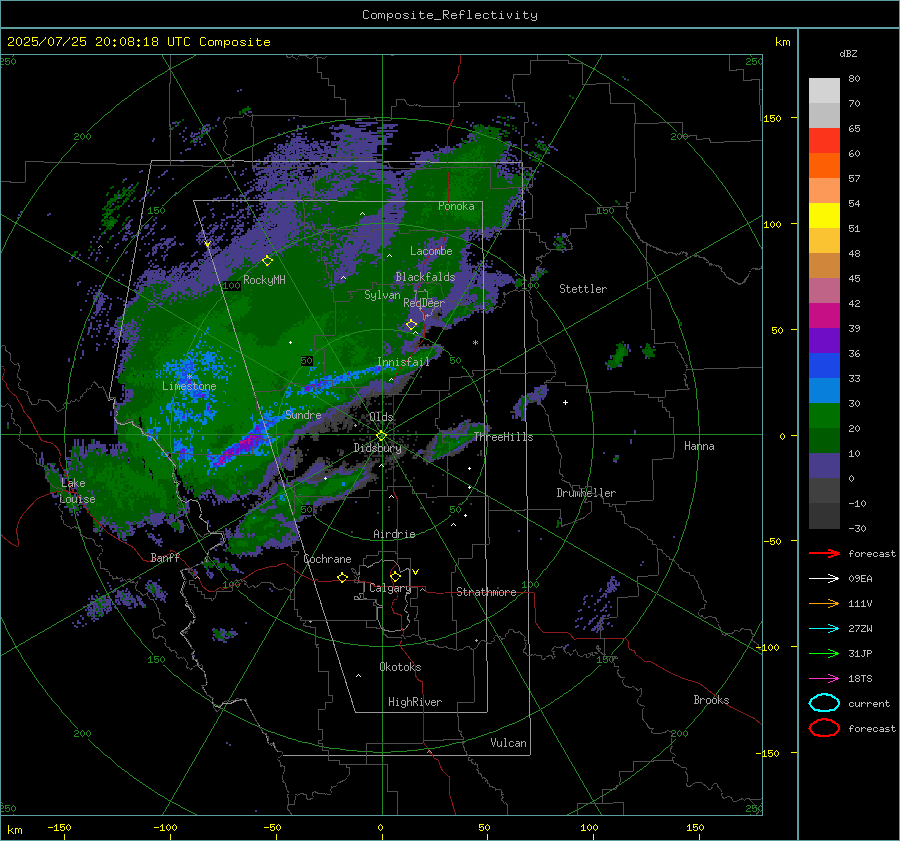The height and width of the screenshot is (841, 900).
Task: Click the light blue 30-33 dBZ swatch
Action: [x=824, y=390]
